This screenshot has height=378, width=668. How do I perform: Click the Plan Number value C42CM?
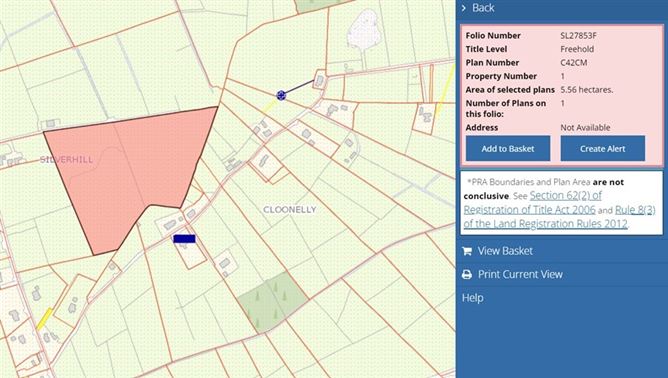(574, 63)
